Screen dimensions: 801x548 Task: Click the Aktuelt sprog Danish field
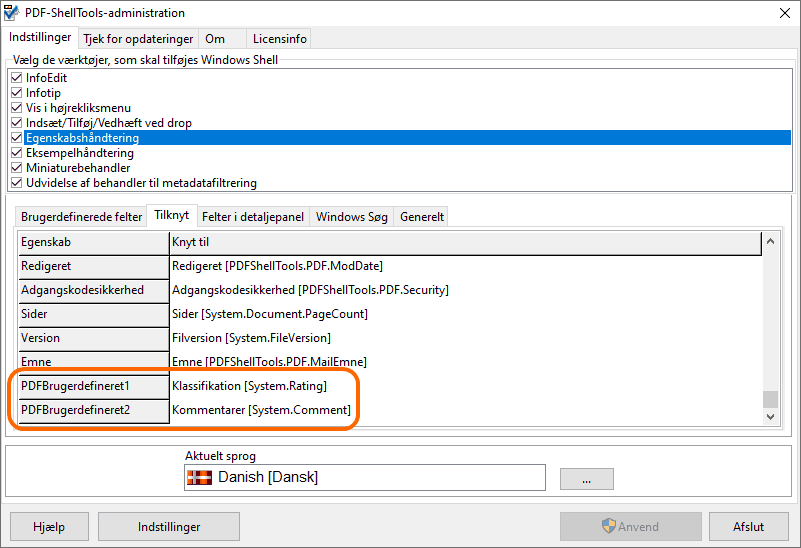click(365, 478)
